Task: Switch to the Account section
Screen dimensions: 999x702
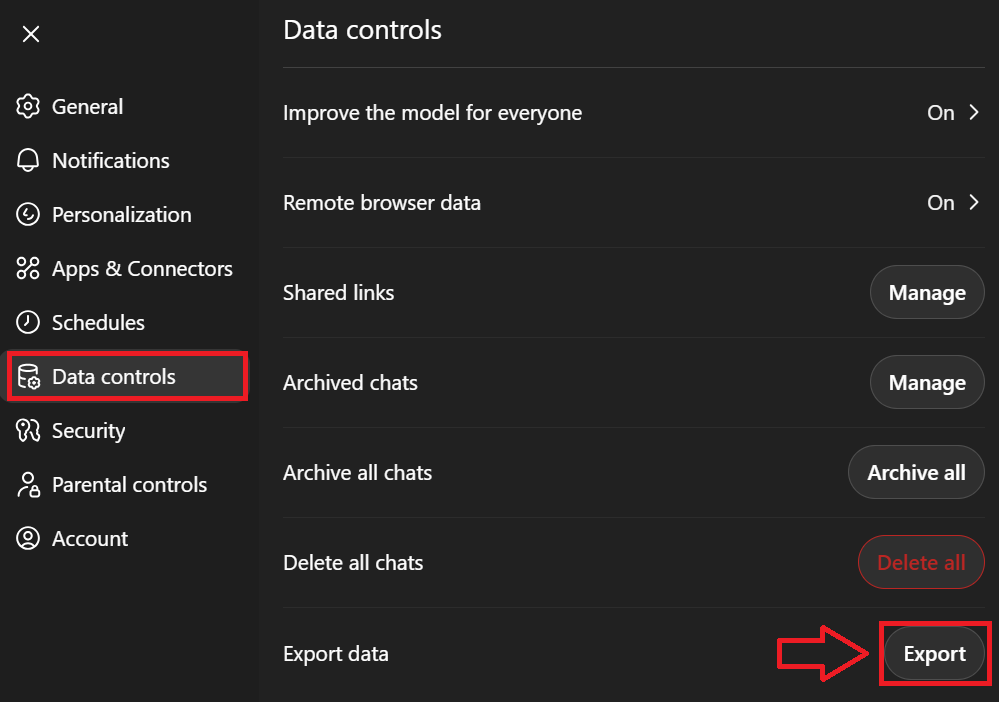Action: tap(89, 538)
